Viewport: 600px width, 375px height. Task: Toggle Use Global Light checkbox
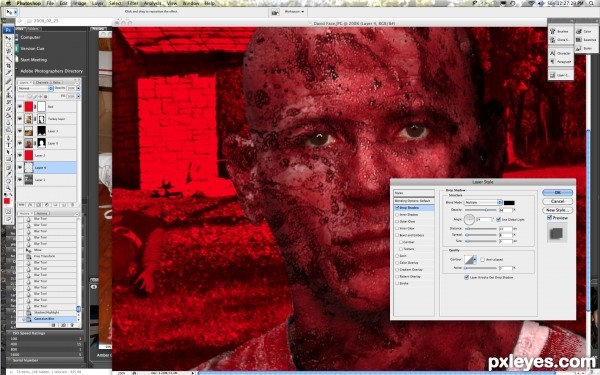(x=498, y=220)
